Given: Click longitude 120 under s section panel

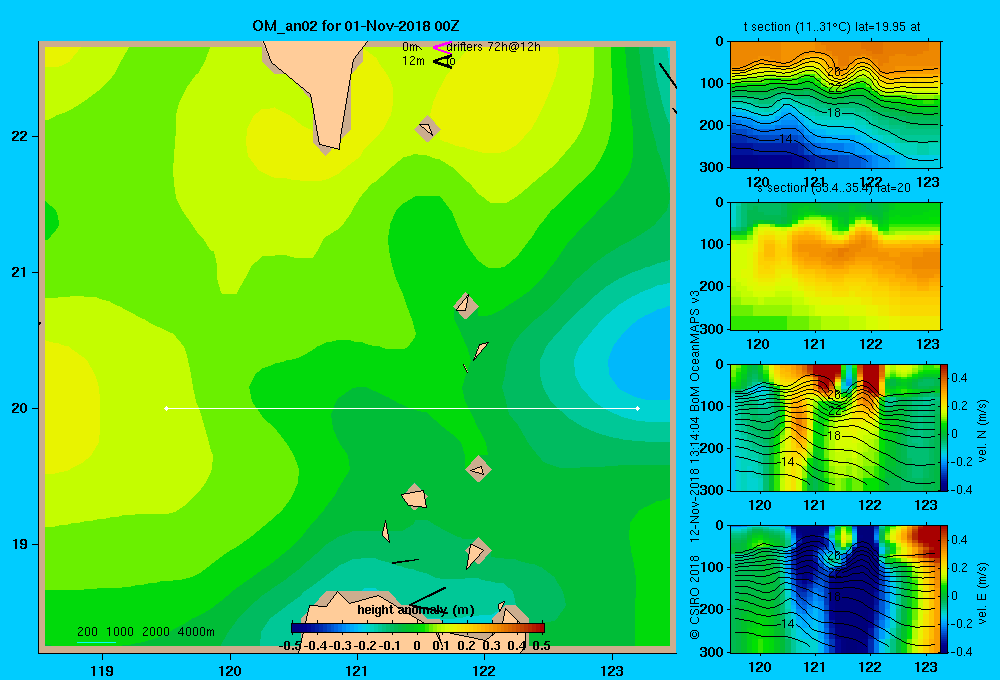Looking at the screenshot, I should tap(758, 344).
